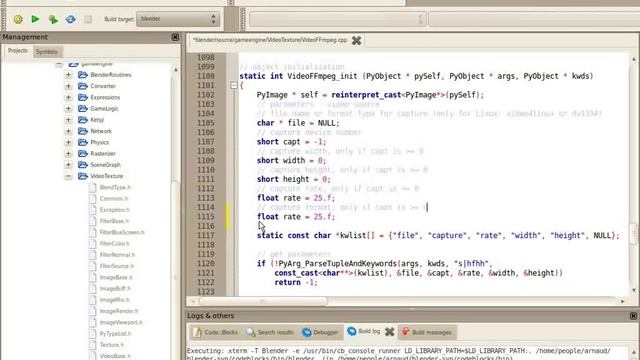Select the Network folder icon

83,131
